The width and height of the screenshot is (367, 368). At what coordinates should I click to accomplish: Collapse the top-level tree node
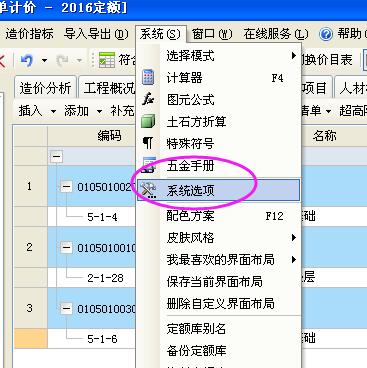tap(56, 156)
